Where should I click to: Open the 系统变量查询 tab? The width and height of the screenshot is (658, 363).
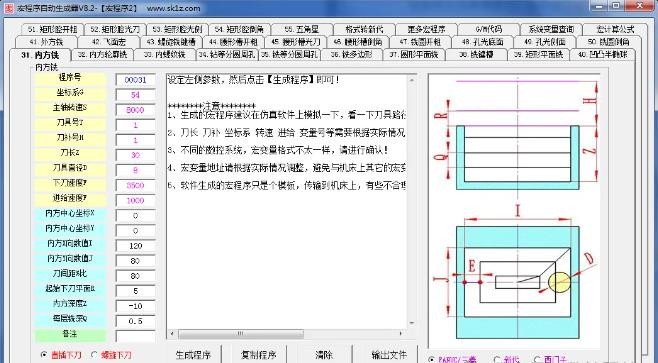pyautogui.click(x=551, y=29)
